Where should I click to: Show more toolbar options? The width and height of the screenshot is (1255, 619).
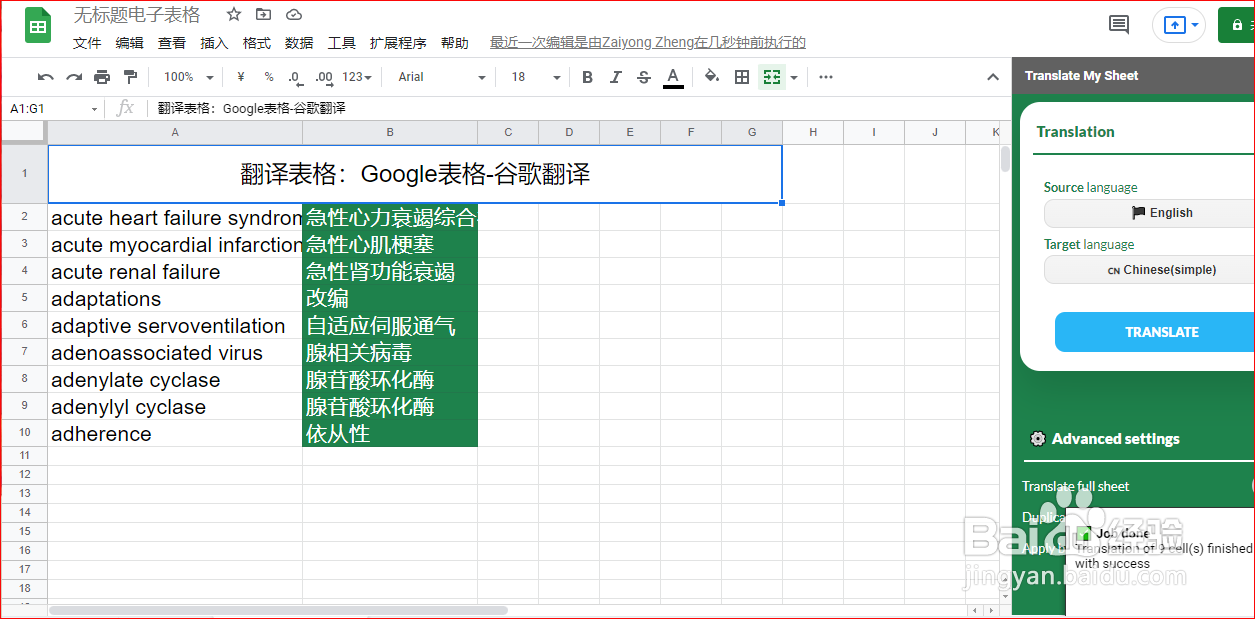click(x=826, y=77)
